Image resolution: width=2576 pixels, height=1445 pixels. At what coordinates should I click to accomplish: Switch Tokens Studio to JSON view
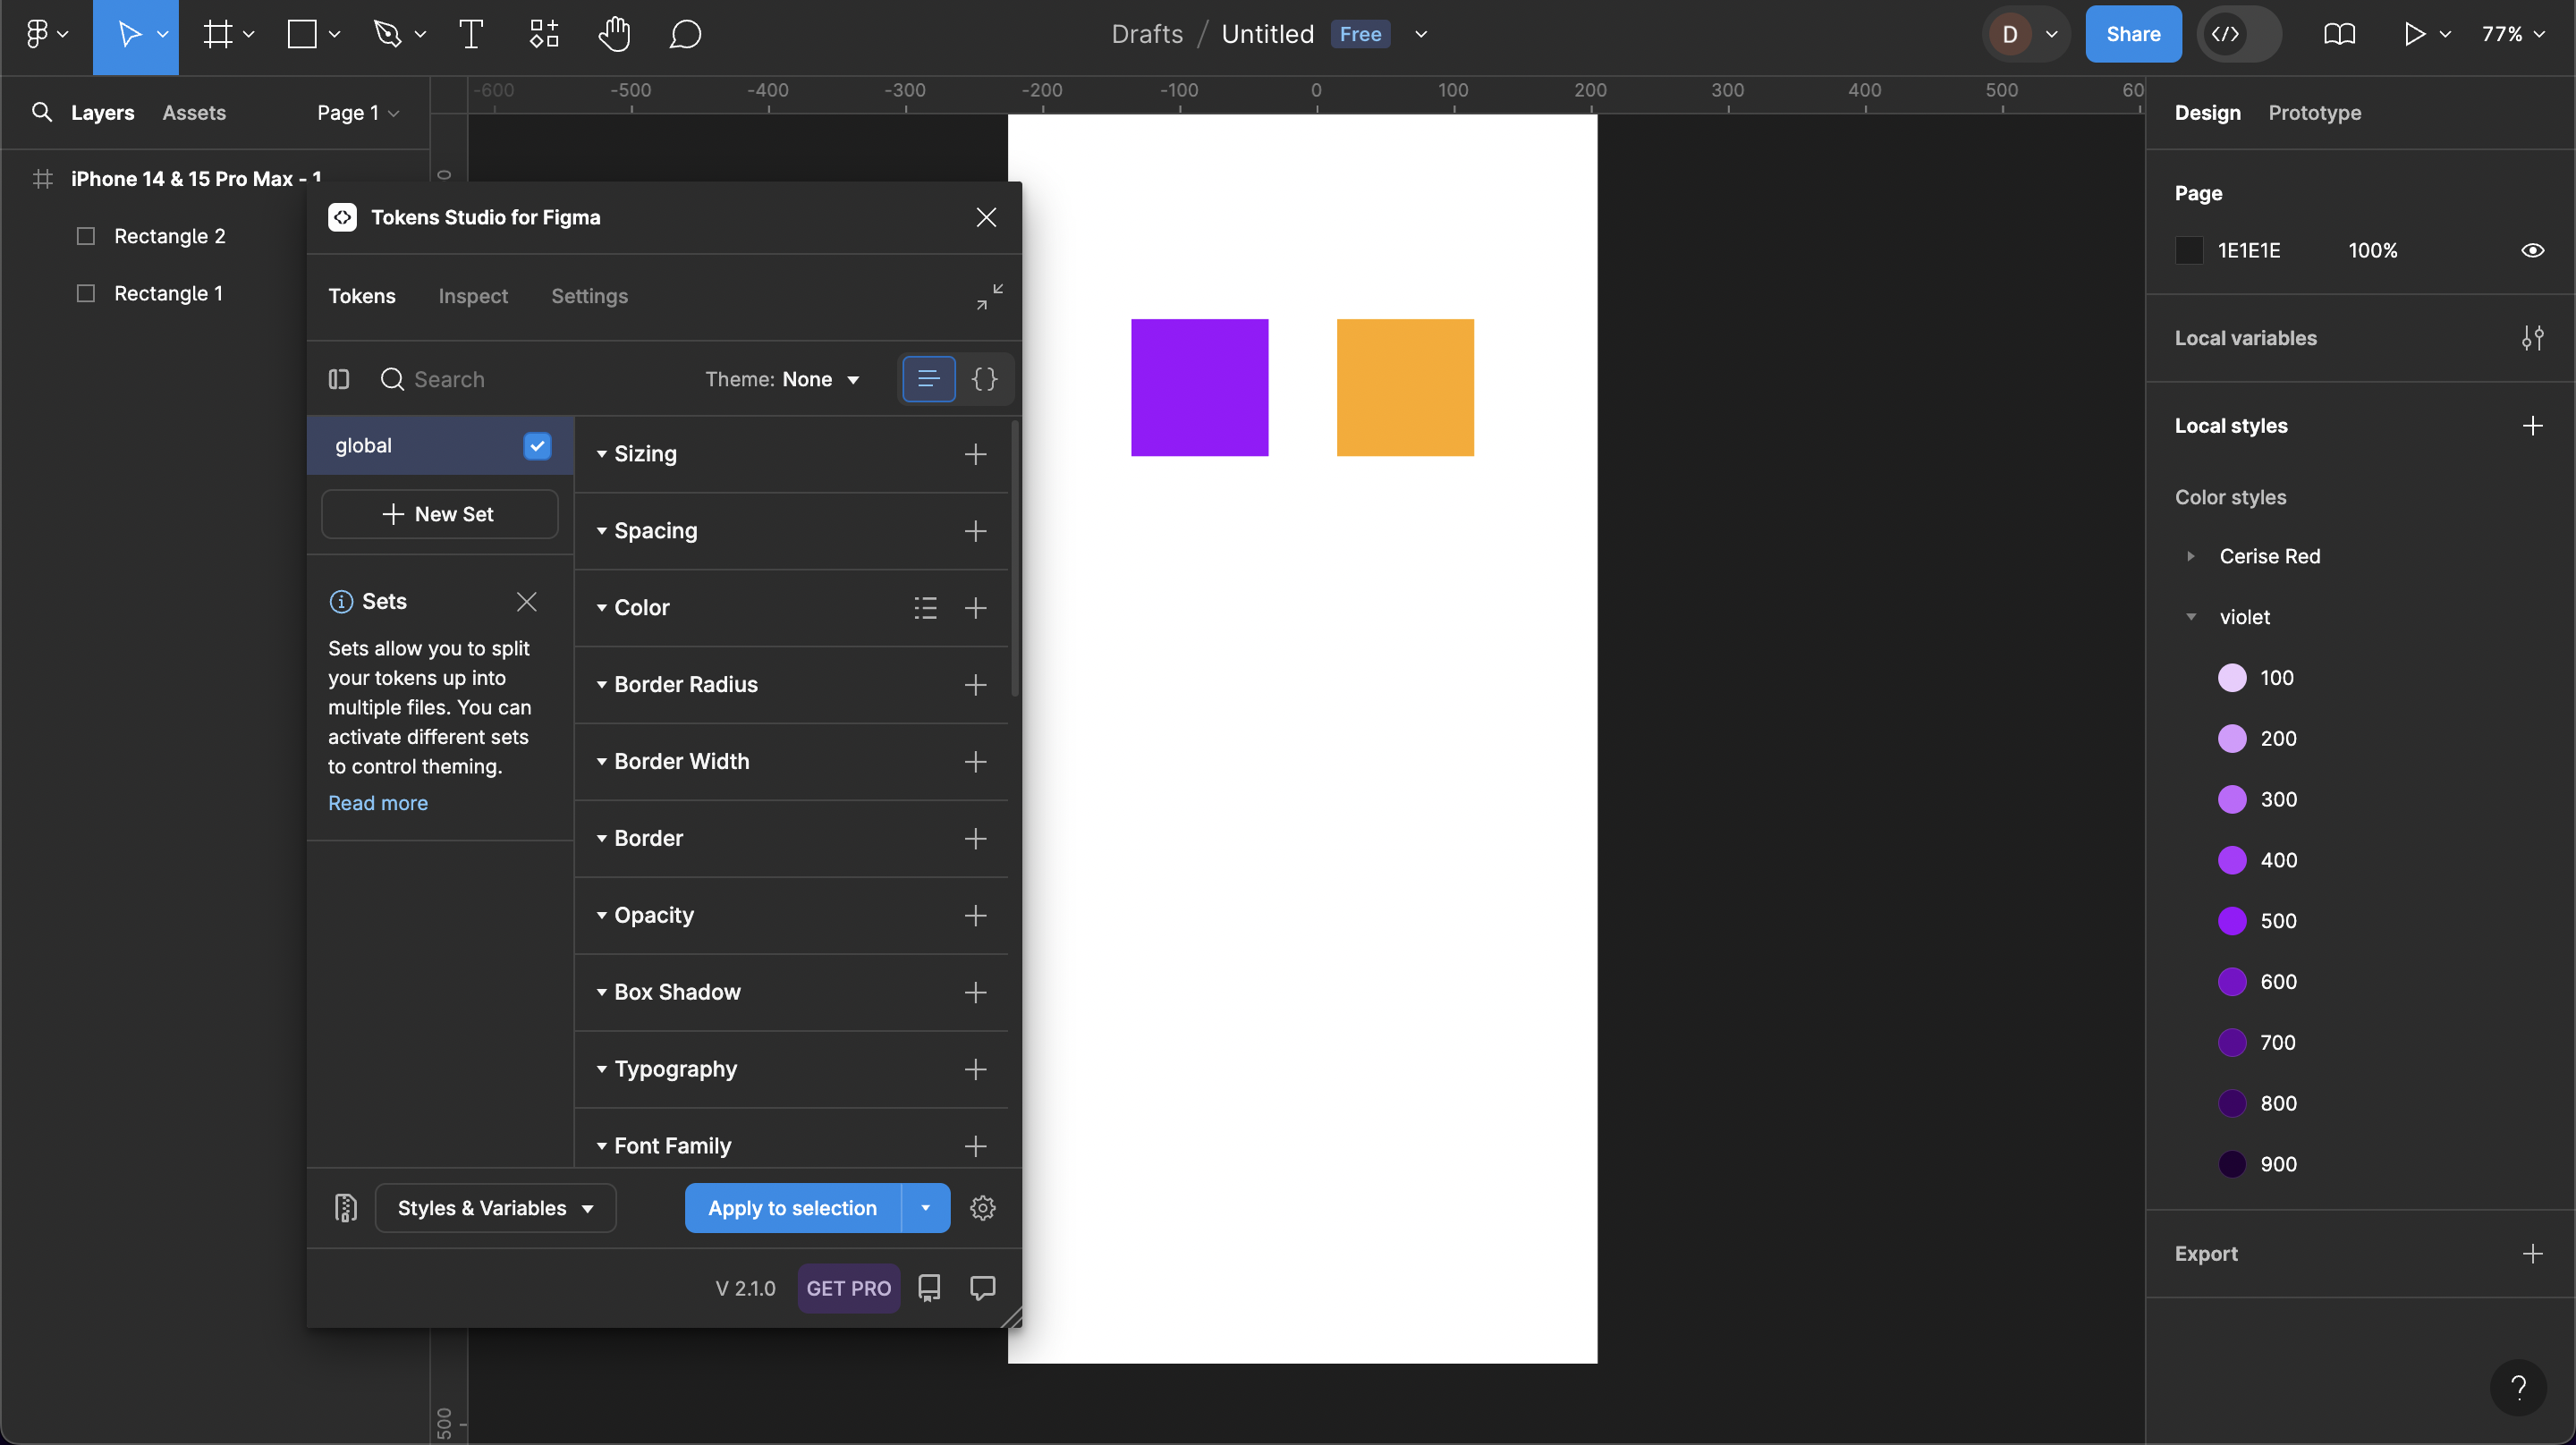coord(984,379)
